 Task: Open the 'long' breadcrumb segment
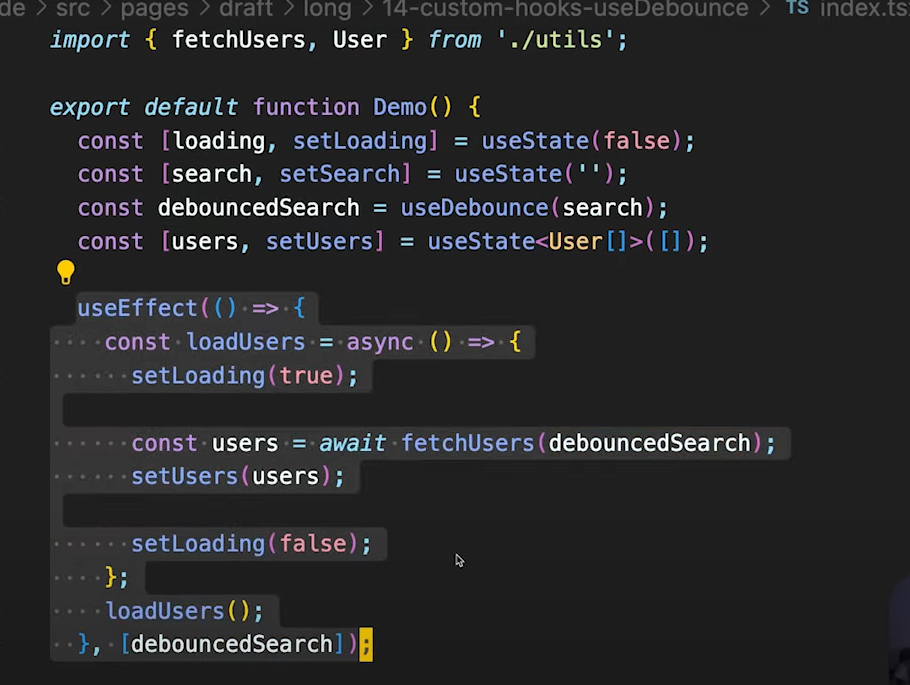327,8
